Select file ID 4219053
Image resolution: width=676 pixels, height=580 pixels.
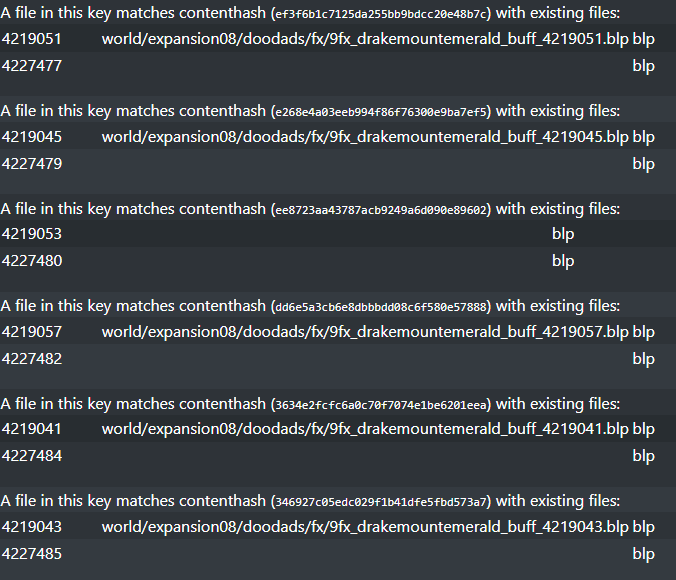(31, 234)
